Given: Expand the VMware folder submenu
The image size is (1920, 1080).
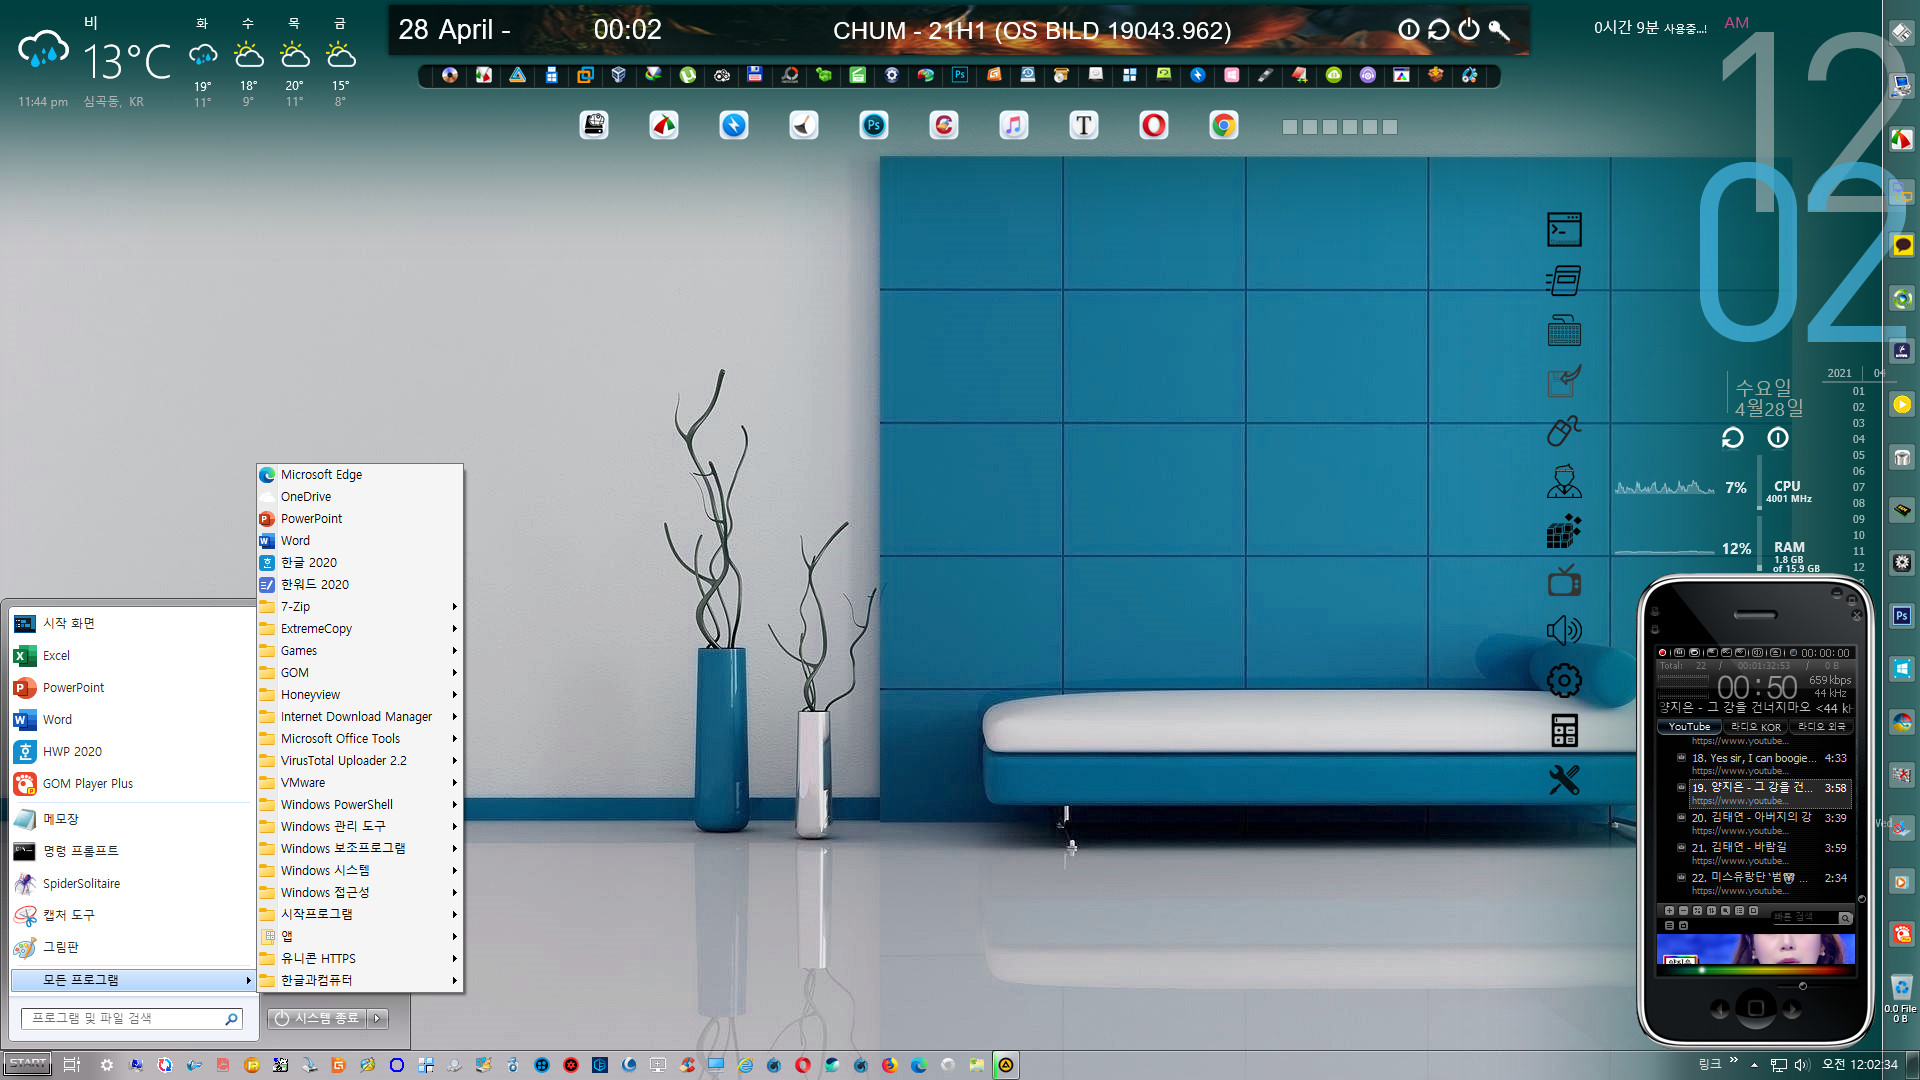Looking at the screenshot, I should click(359, 783).
